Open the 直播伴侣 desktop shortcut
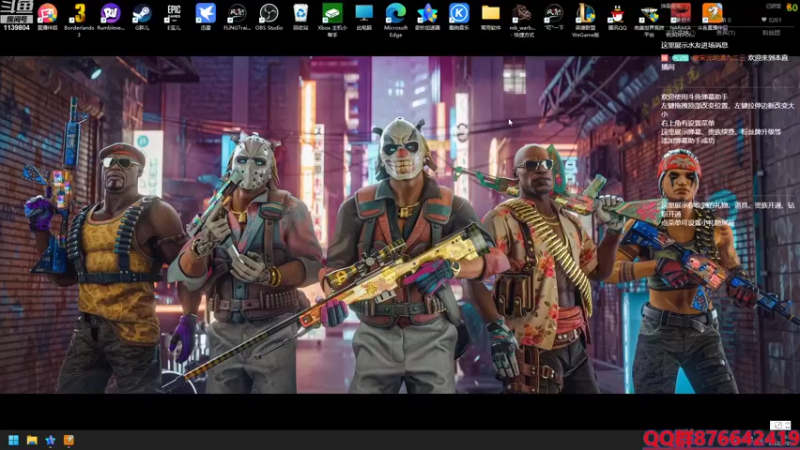Image resolution: width=800 pixels, height=450 pixels. tap(47, 16)
